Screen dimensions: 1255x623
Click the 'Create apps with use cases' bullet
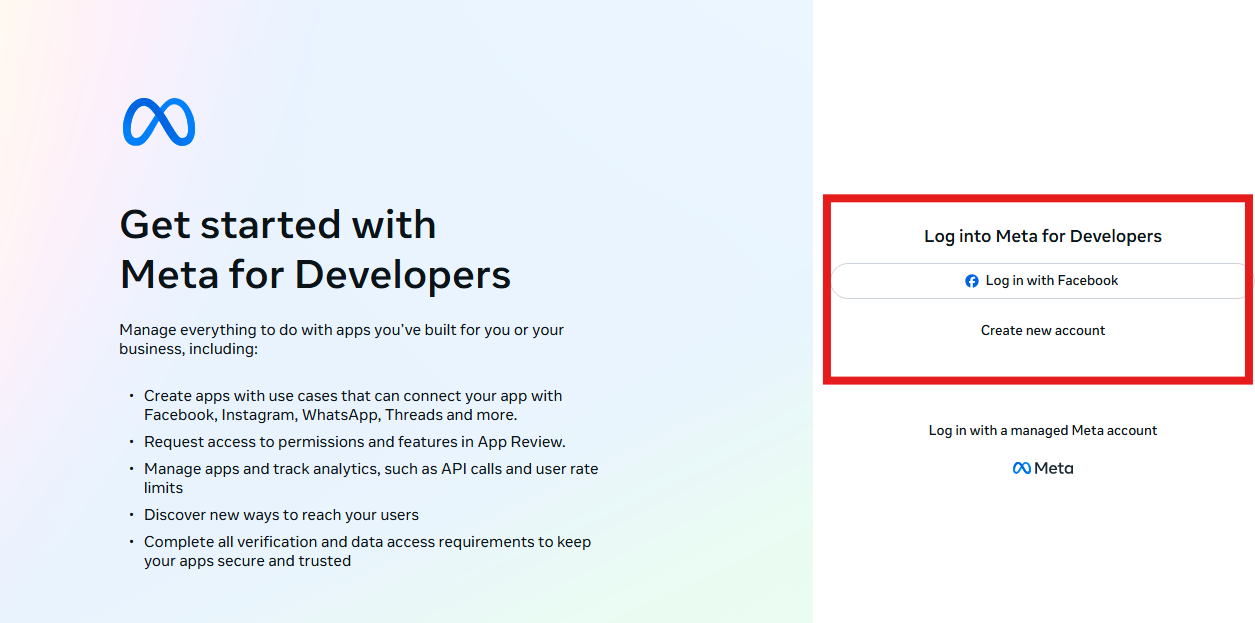tap(353, 405)
